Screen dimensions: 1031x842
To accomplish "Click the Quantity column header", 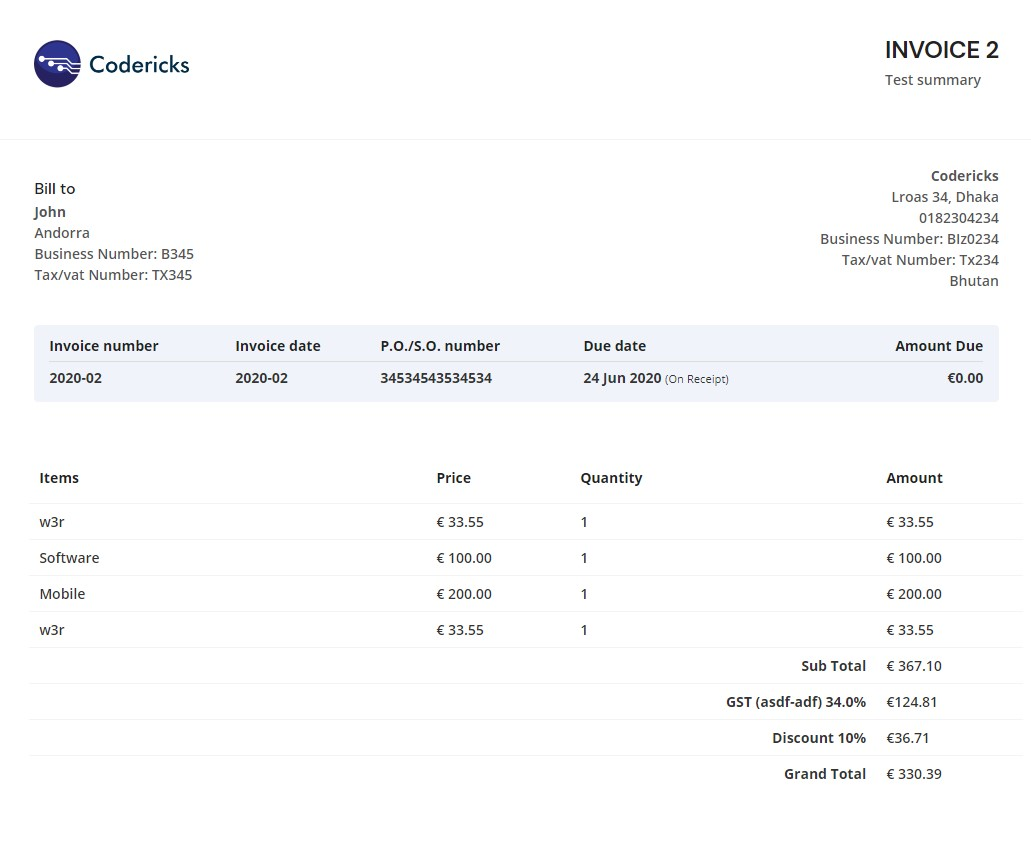I will pyautogui.click(x=611, y=478).
